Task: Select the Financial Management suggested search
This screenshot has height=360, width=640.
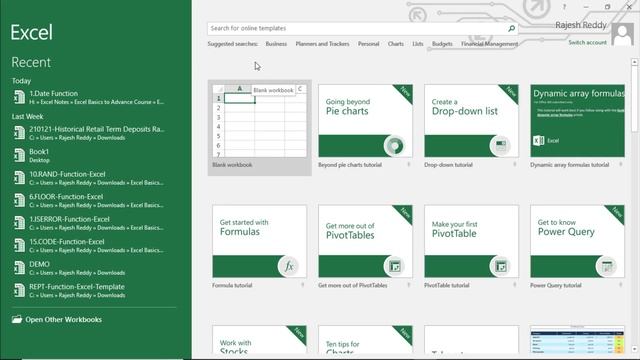Action: (x=489, y=44)
